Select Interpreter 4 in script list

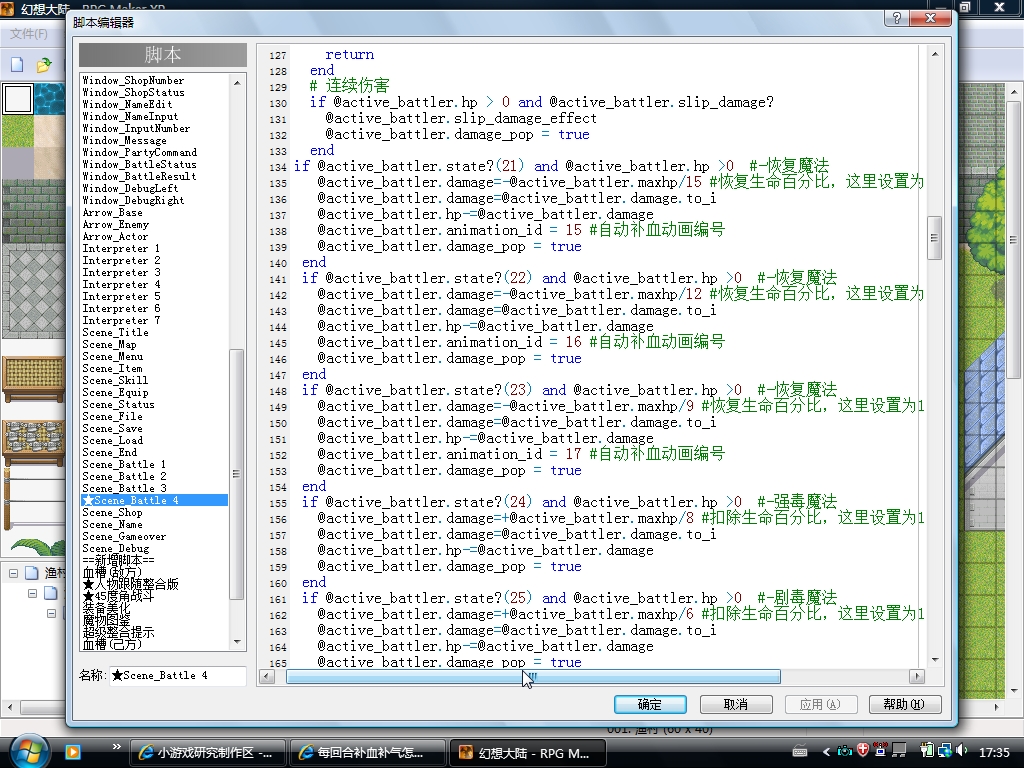[121, 285]
